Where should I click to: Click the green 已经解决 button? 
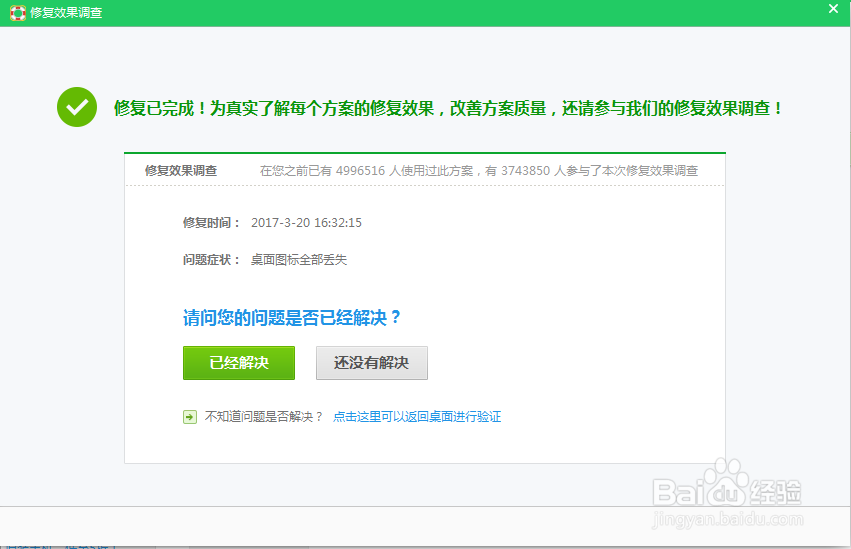(239, 363)
